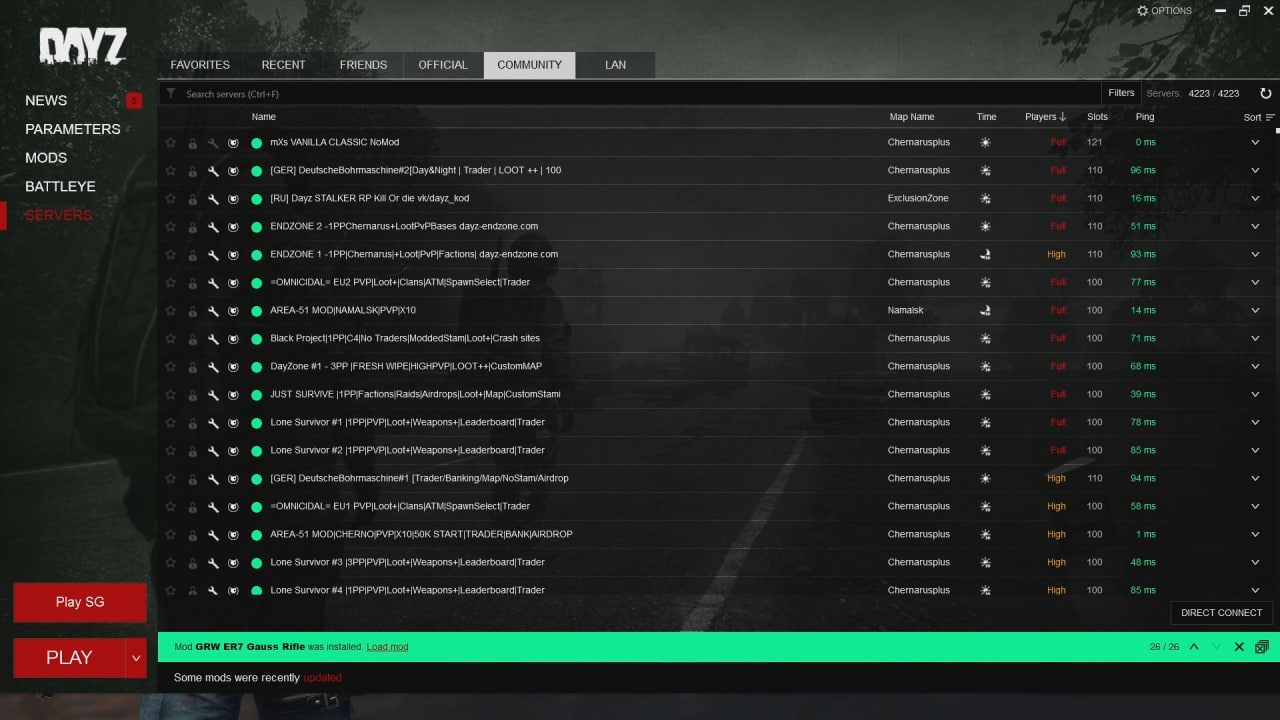
Task: Sort by Players column header
Action: (x=1046, y=117)
